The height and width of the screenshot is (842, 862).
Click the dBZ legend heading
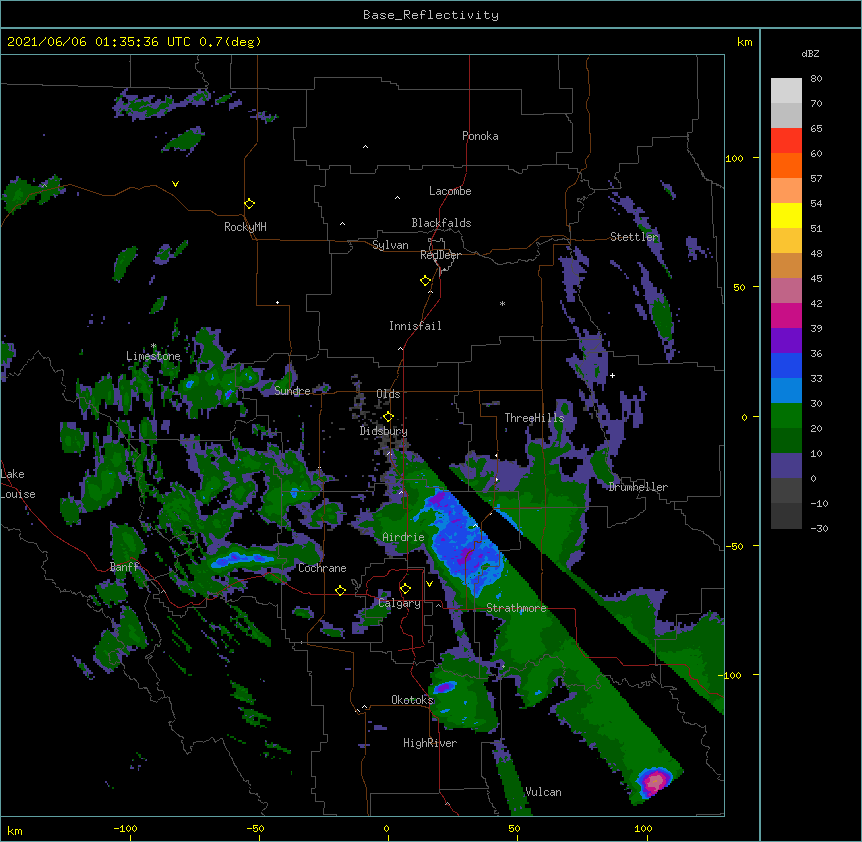[x=810, y=53]
